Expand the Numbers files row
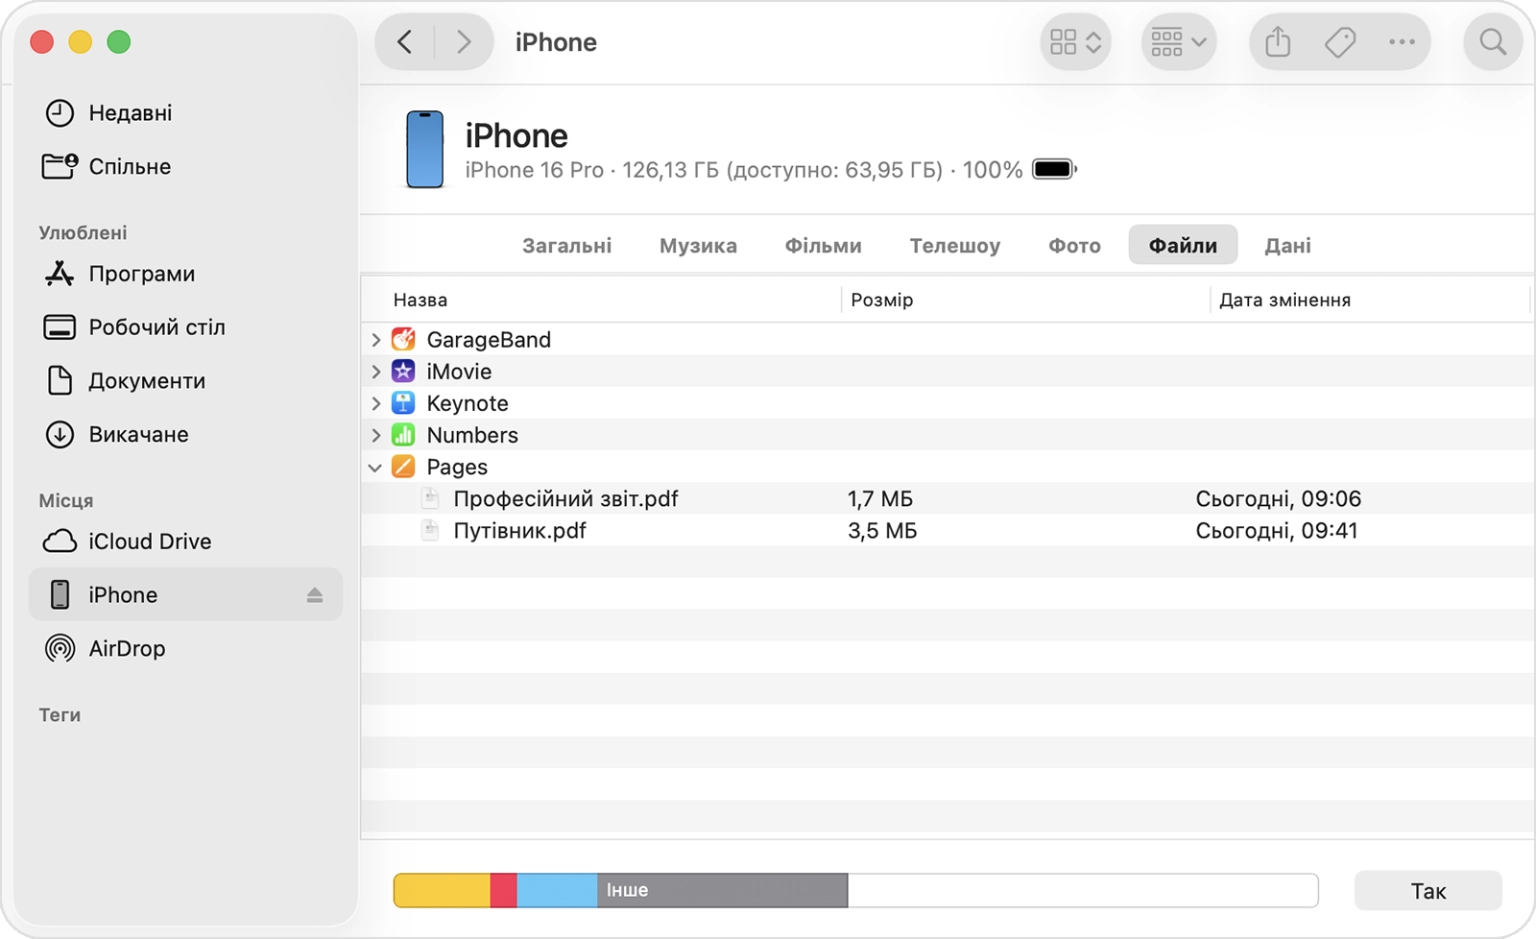Viewport: 1536px width, 939px height. pos(376,436)
